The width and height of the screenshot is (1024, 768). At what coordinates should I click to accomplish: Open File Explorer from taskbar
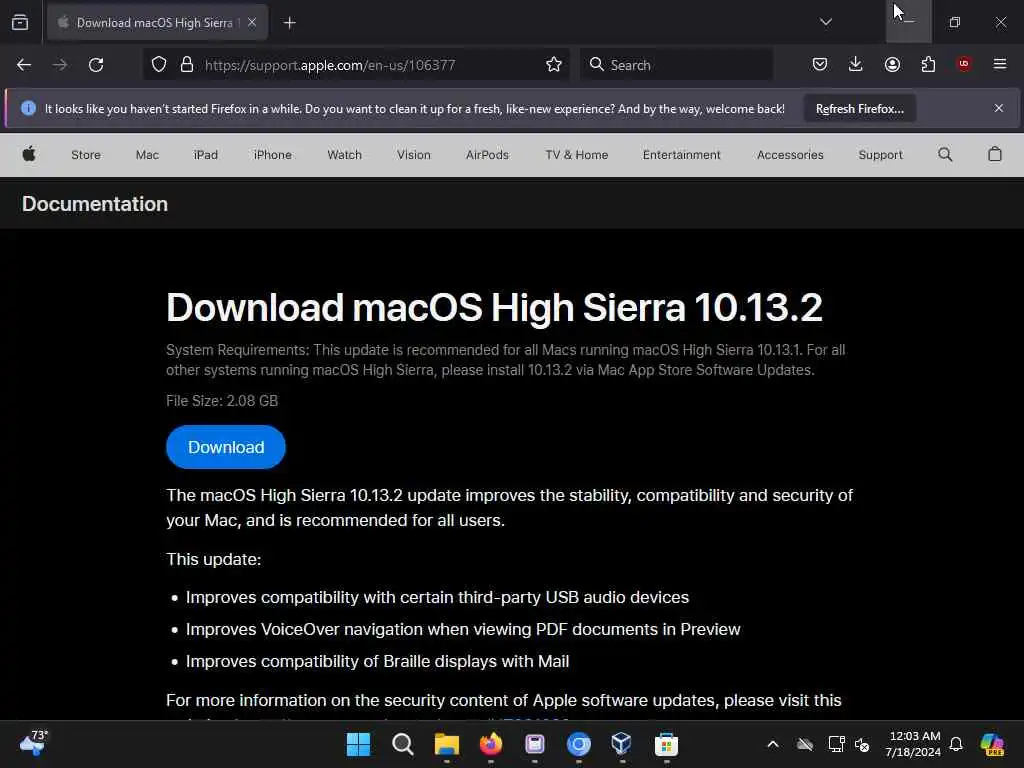(447, 744)
